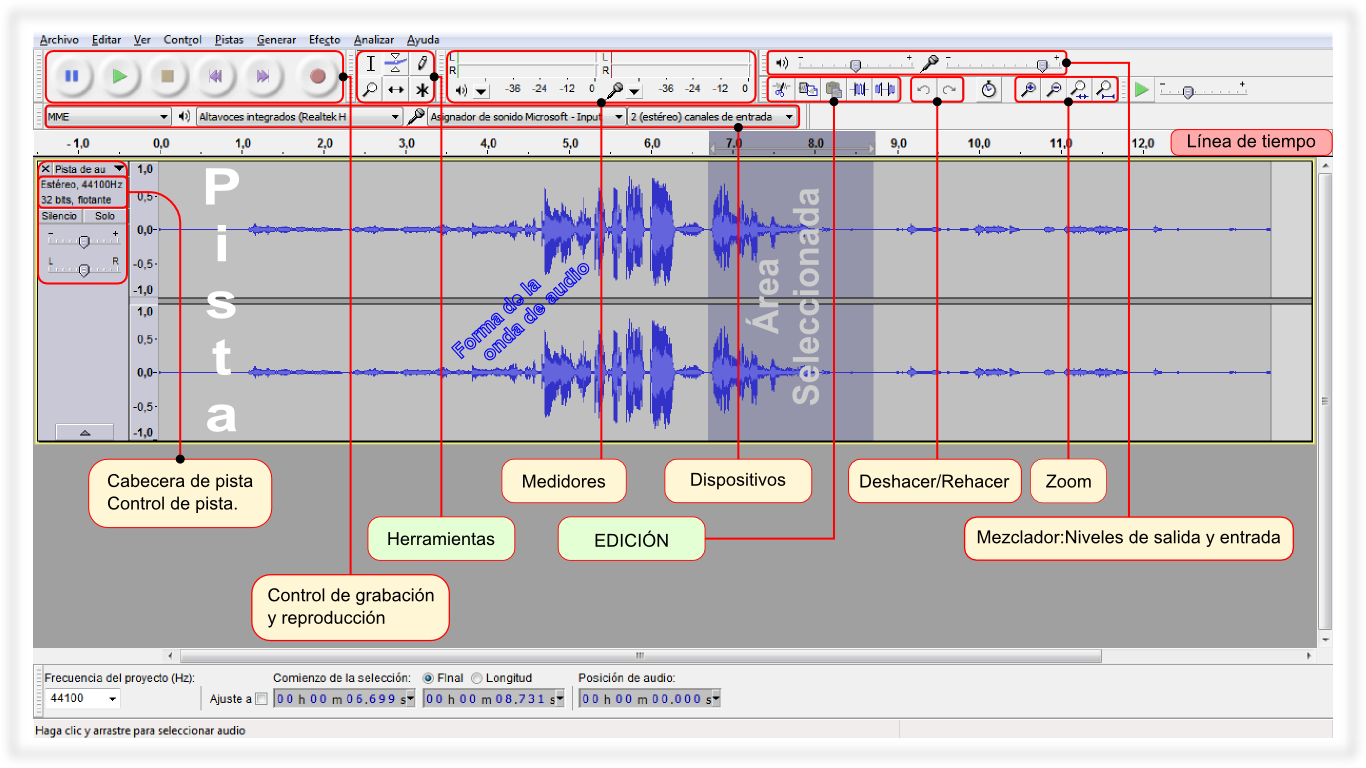Viewport: 1366px width, 768px height.
Task: Open the MME audio host dropdown
Action: (x=108, y=117)
